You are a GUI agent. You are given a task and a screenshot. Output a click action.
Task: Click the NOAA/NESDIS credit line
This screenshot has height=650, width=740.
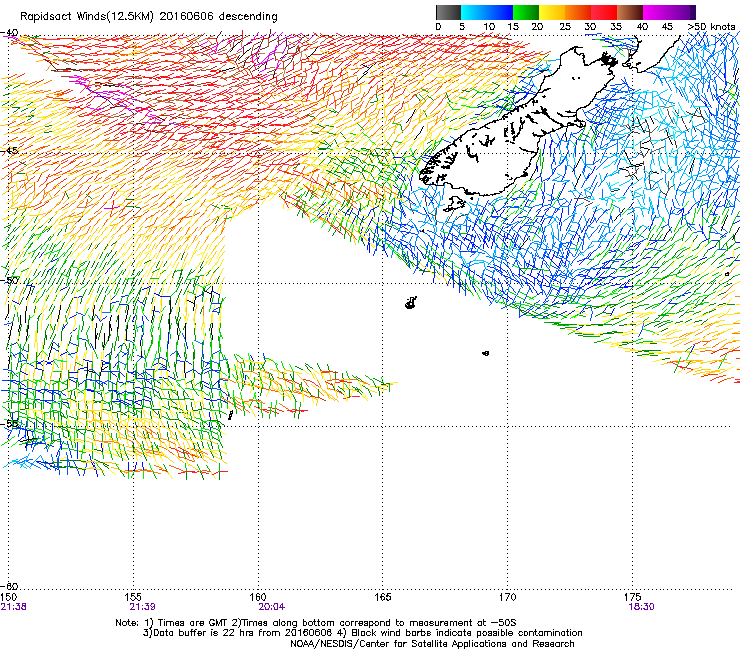432,644
